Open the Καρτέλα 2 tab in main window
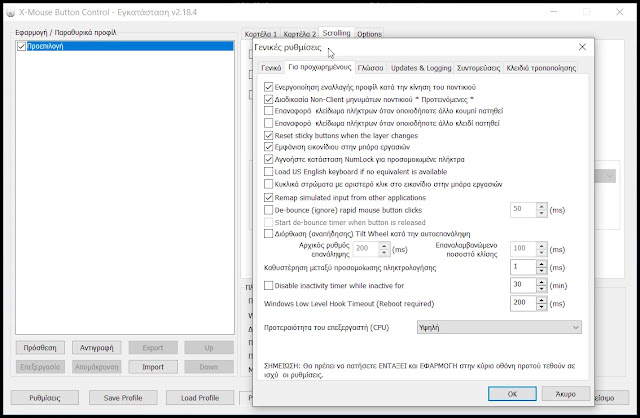The image size is (640, 418). [300, 34]
